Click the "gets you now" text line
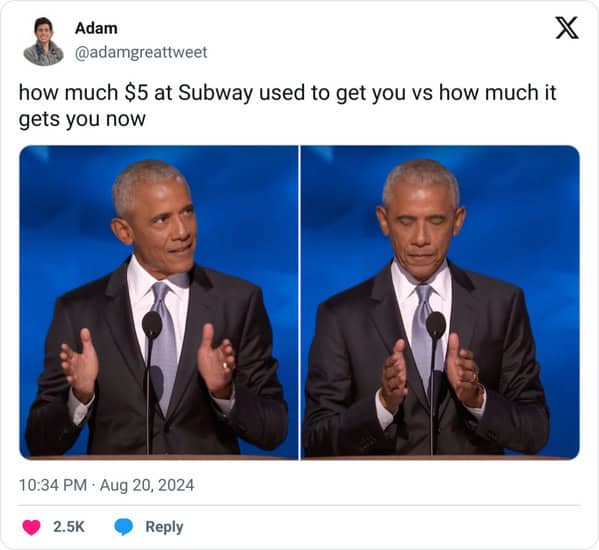Image resolution: width=599 pixels, height=550 pixels. coord(82,119)
